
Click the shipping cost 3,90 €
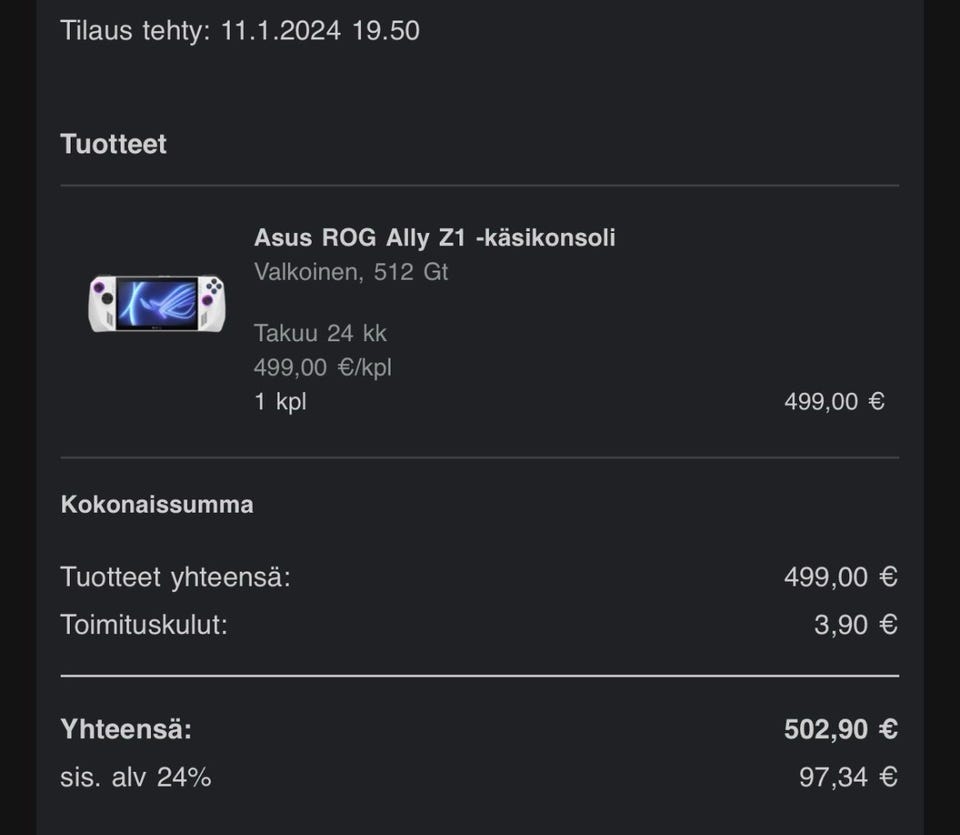click(855, 625)
